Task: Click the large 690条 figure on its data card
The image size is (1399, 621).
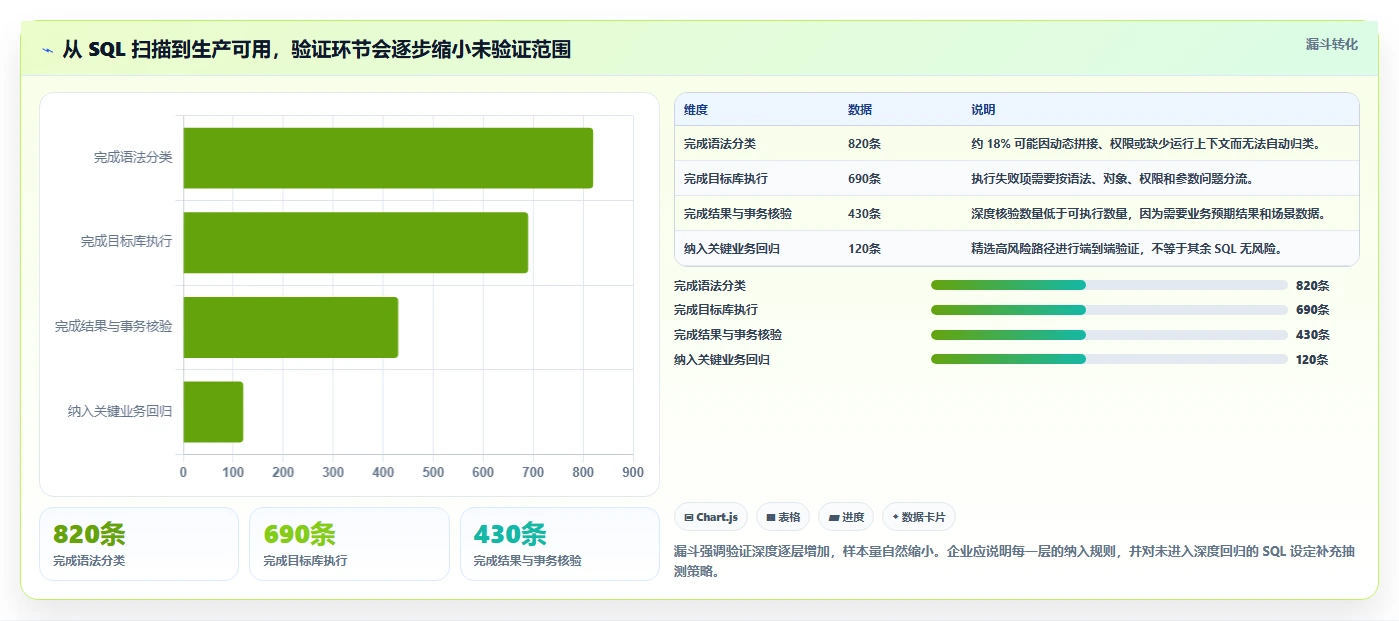Action: click(x=300, y=535)
